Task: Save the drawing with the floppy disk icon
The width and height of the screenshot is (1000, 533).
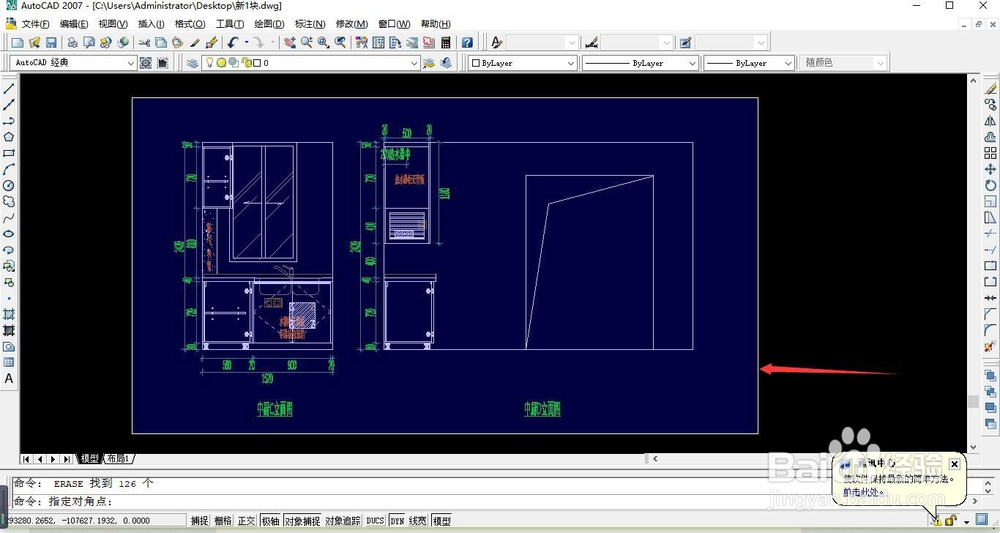Action: pyautogui.click(x=51, y=43)
